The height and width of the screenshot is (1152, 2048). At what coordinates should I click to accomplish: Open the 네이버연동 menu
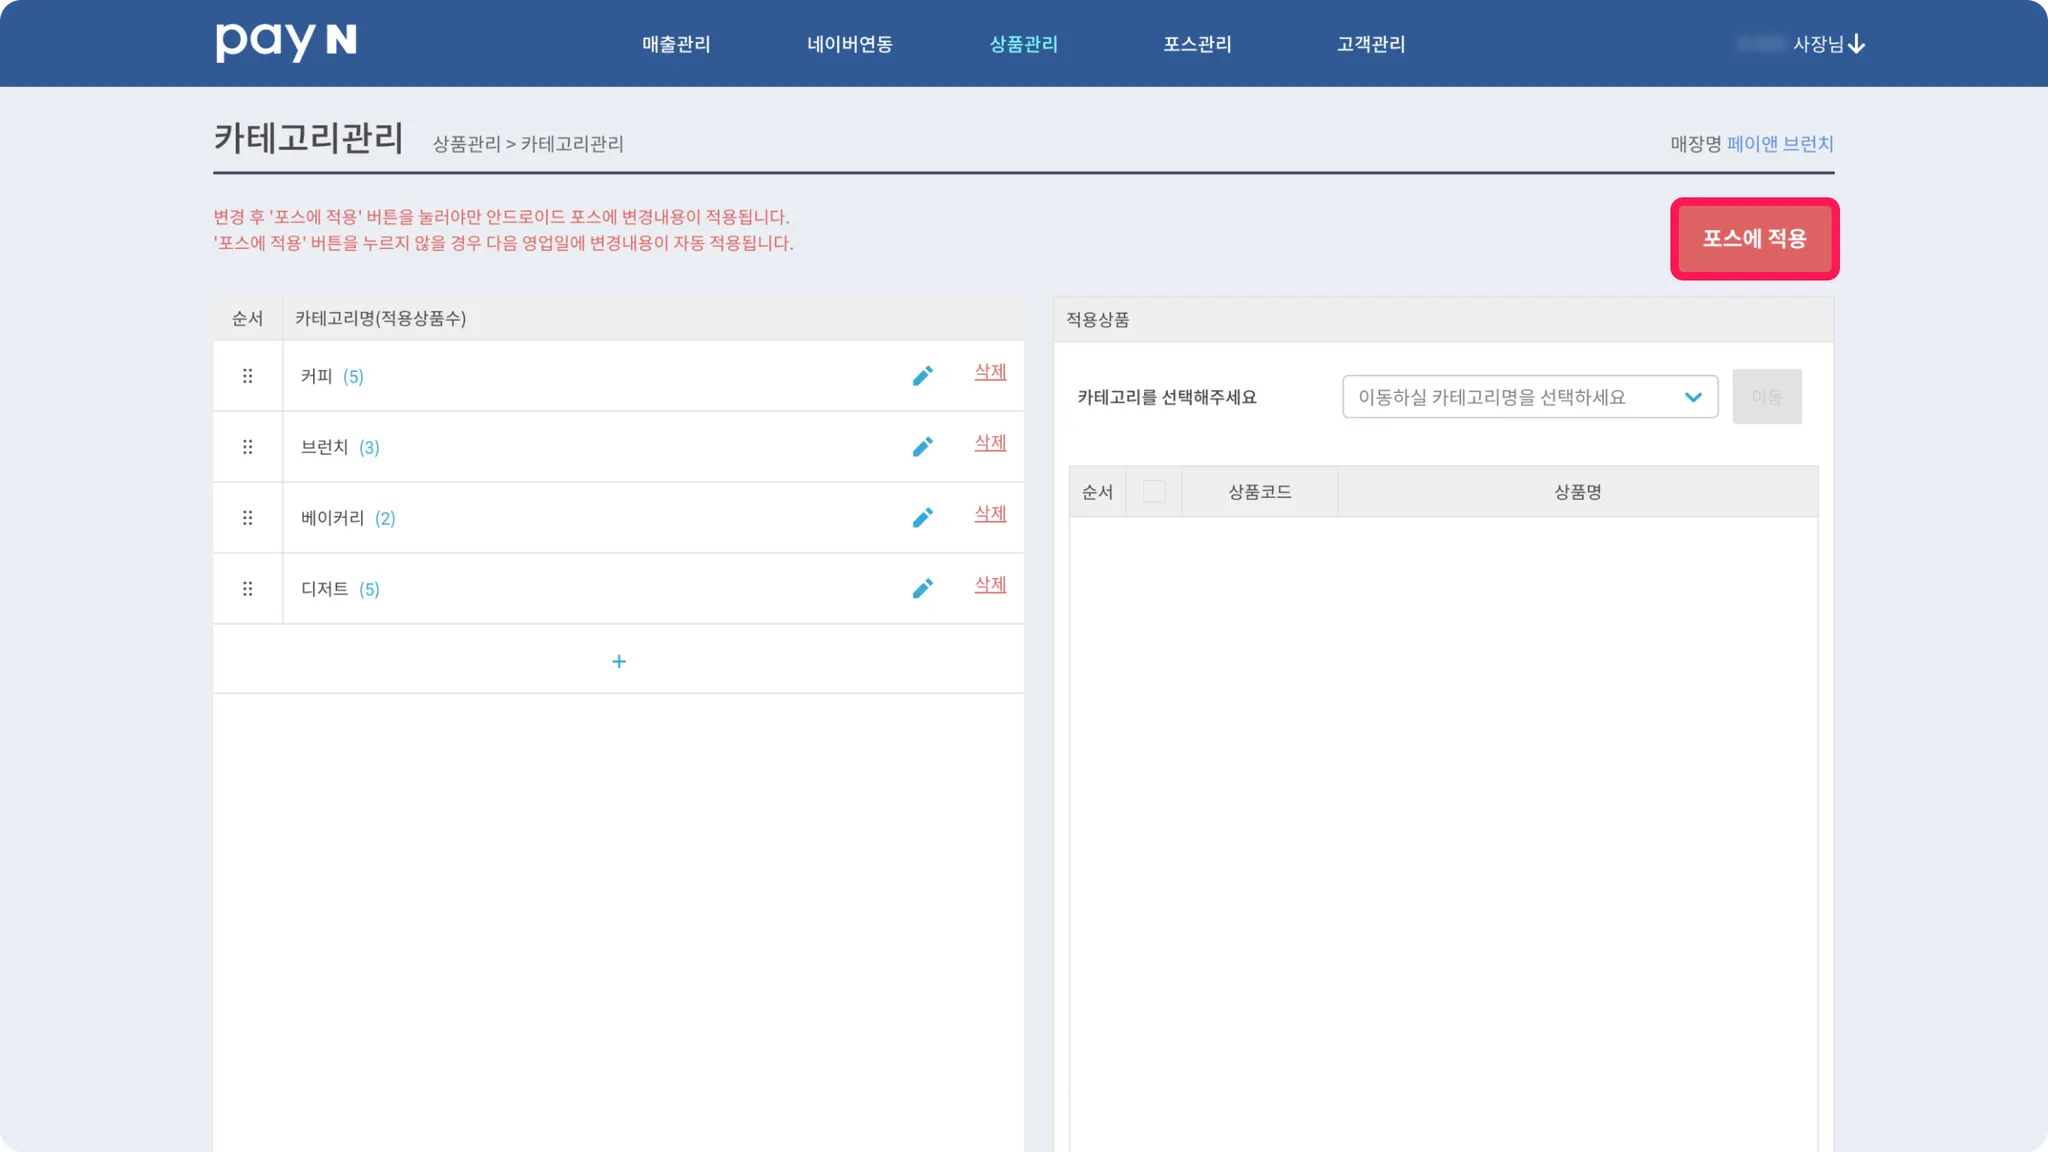(x=849, y=44)
